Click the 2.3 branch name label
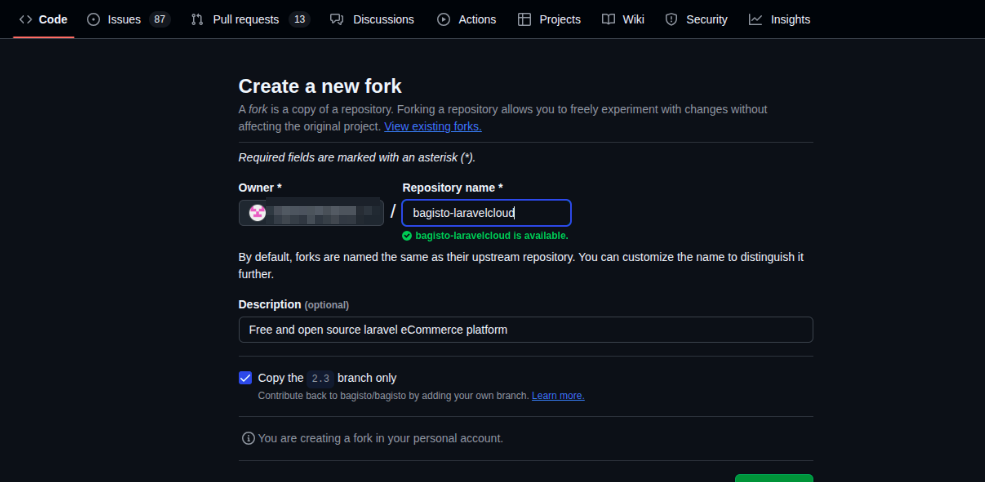 tap(320, 378)
